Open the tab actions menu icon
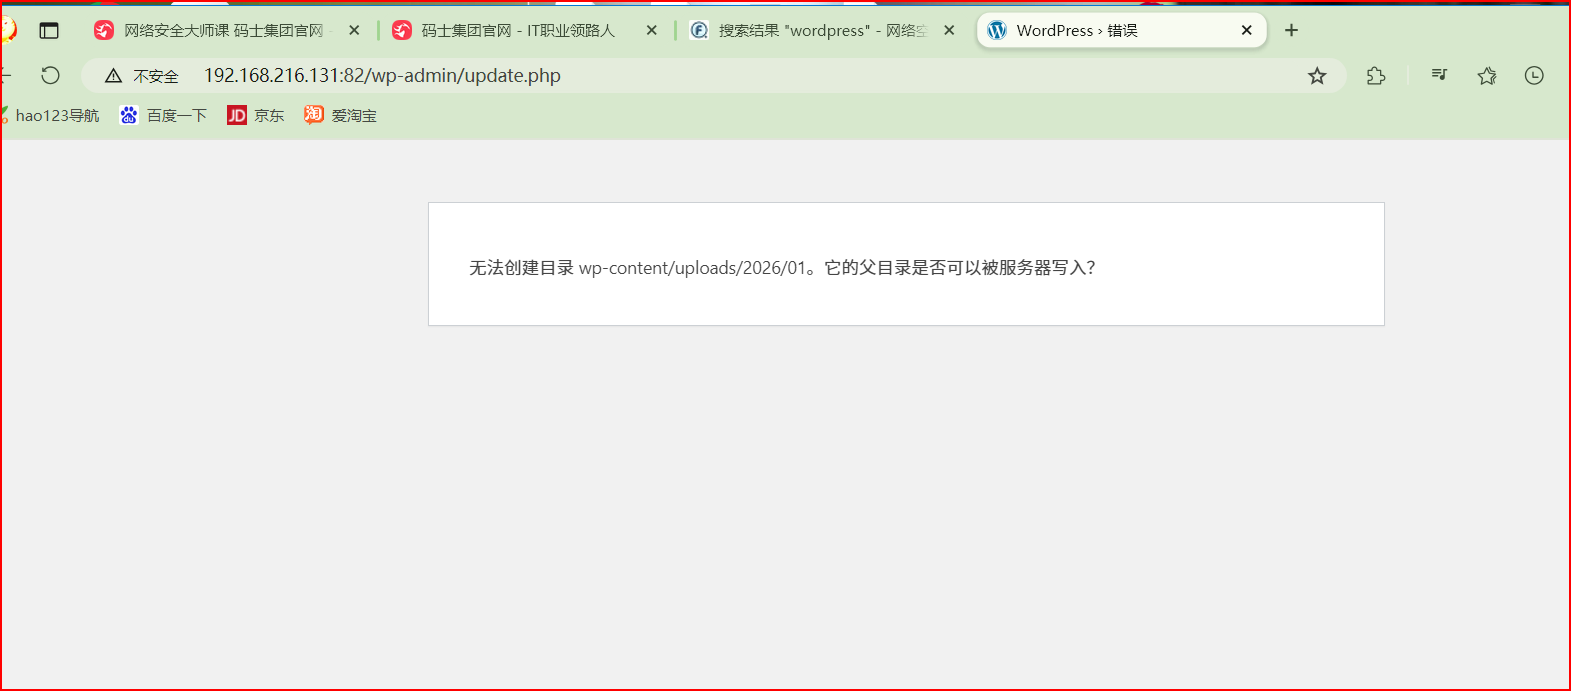This screenshot has width=1571, height=691. pos(49,31)
